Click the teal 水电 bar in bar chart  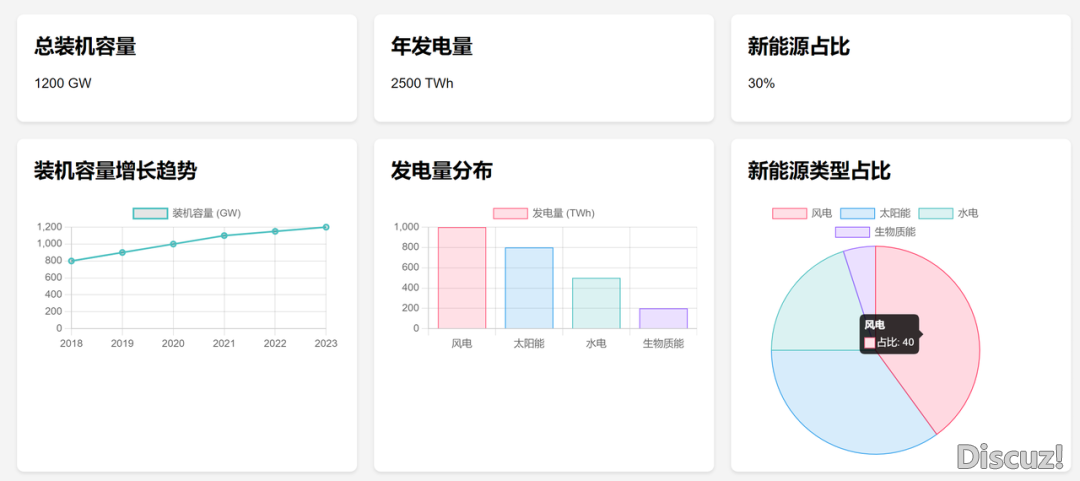(596, 303)
